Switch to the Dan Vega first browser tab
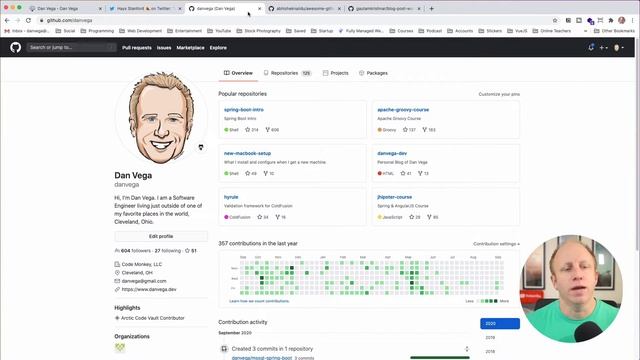The width and height of the screenshot is (640, 360). [65, 8]
